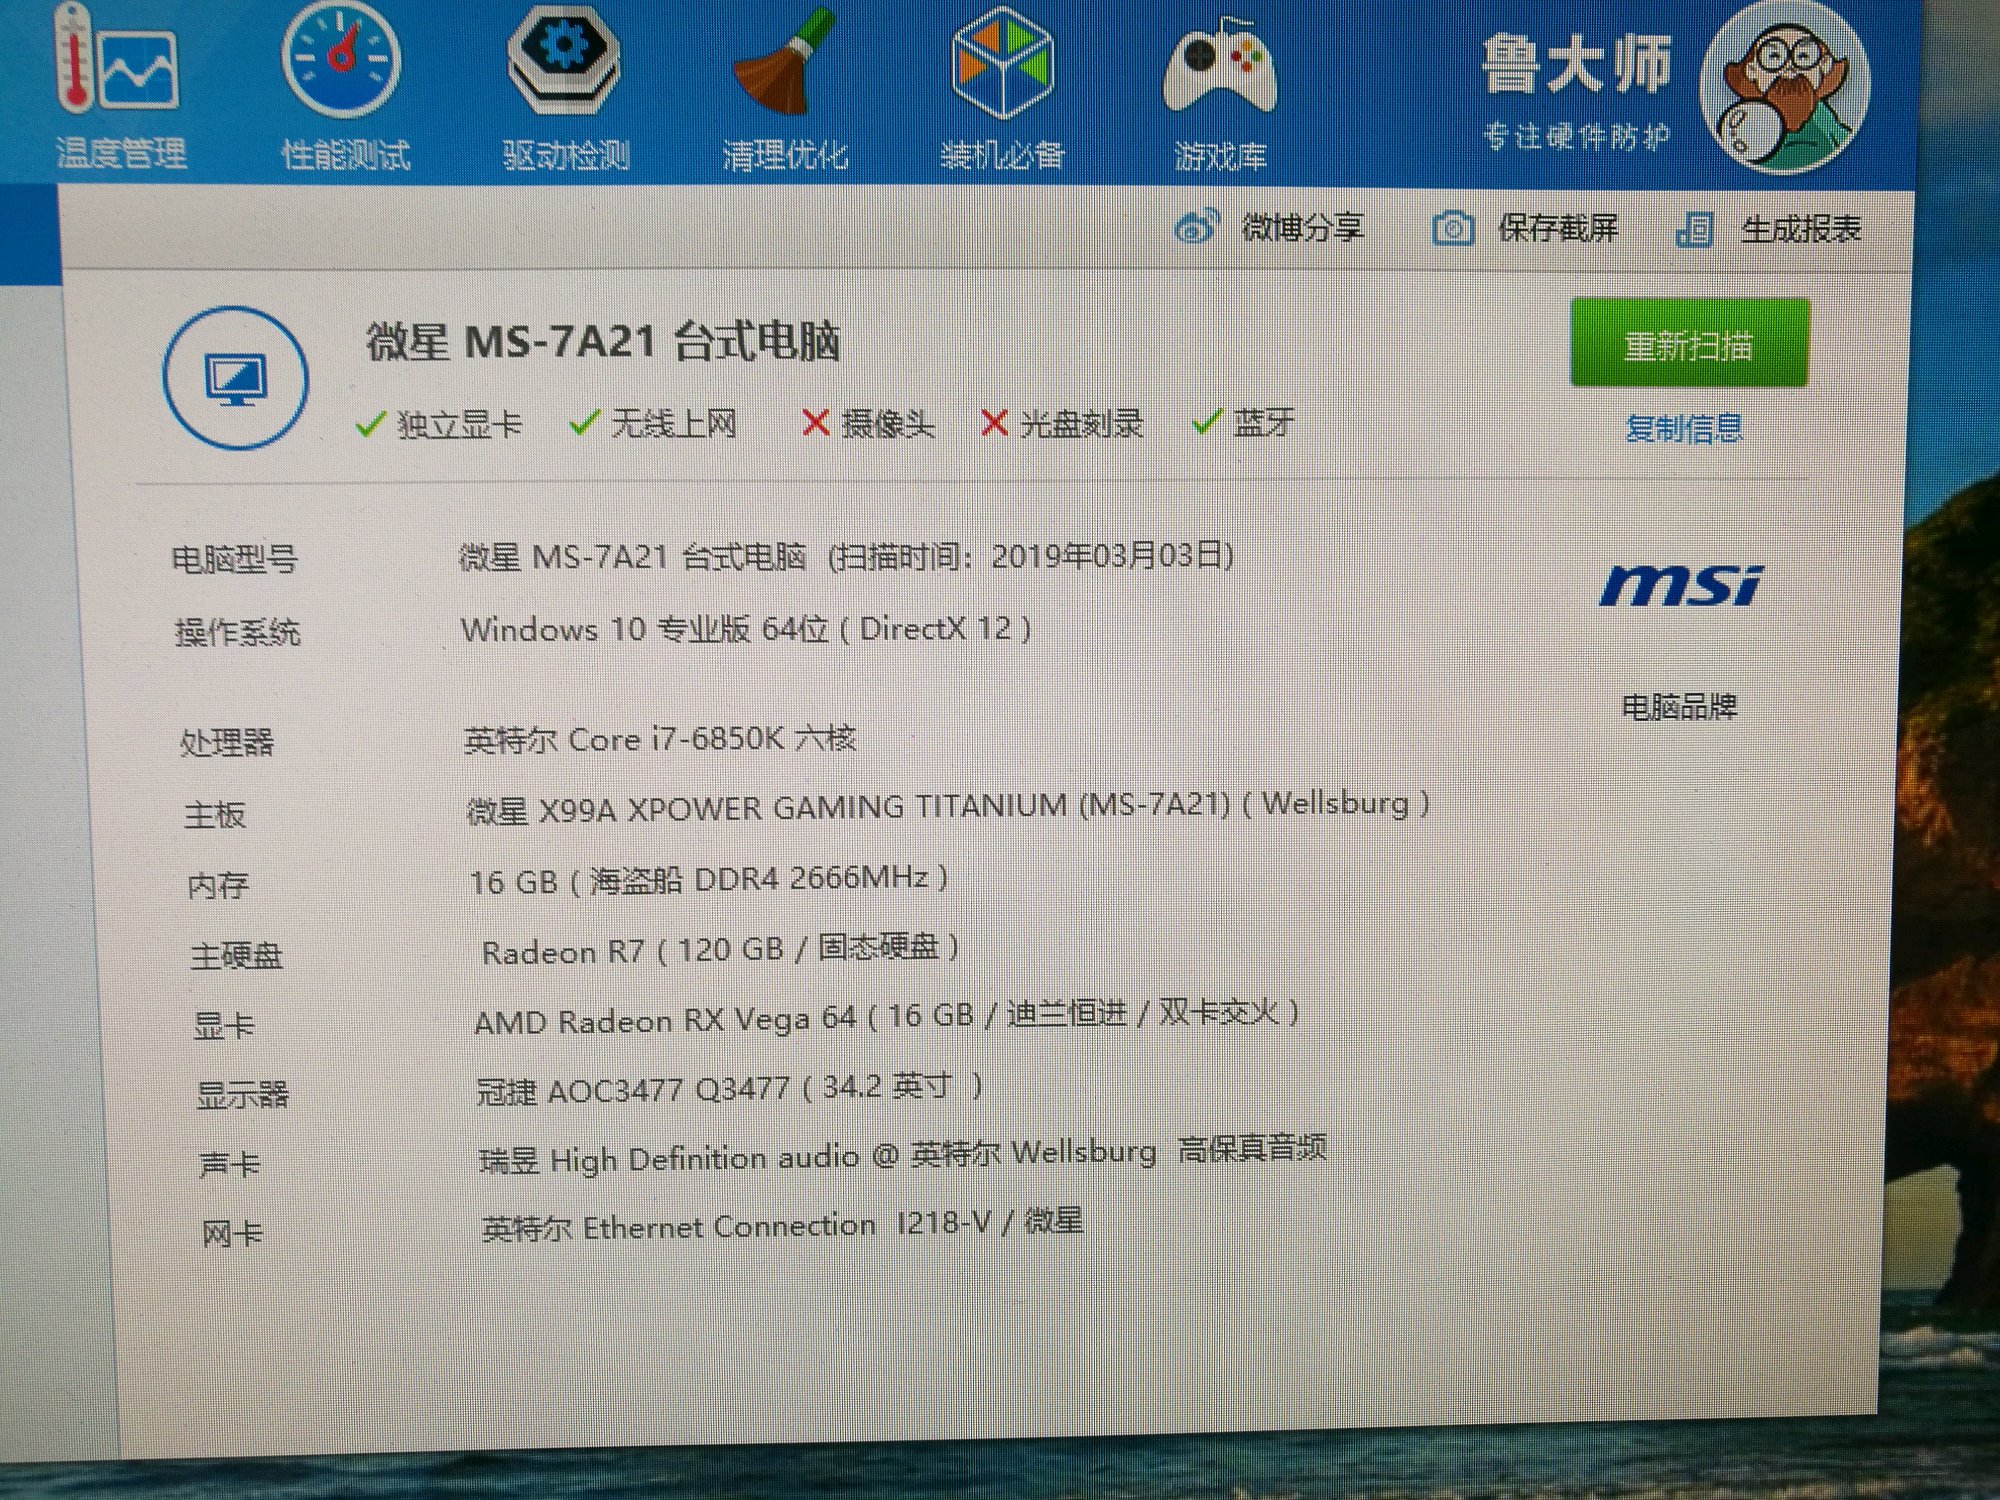Click the blue monitor computer icon

(236, 379)
